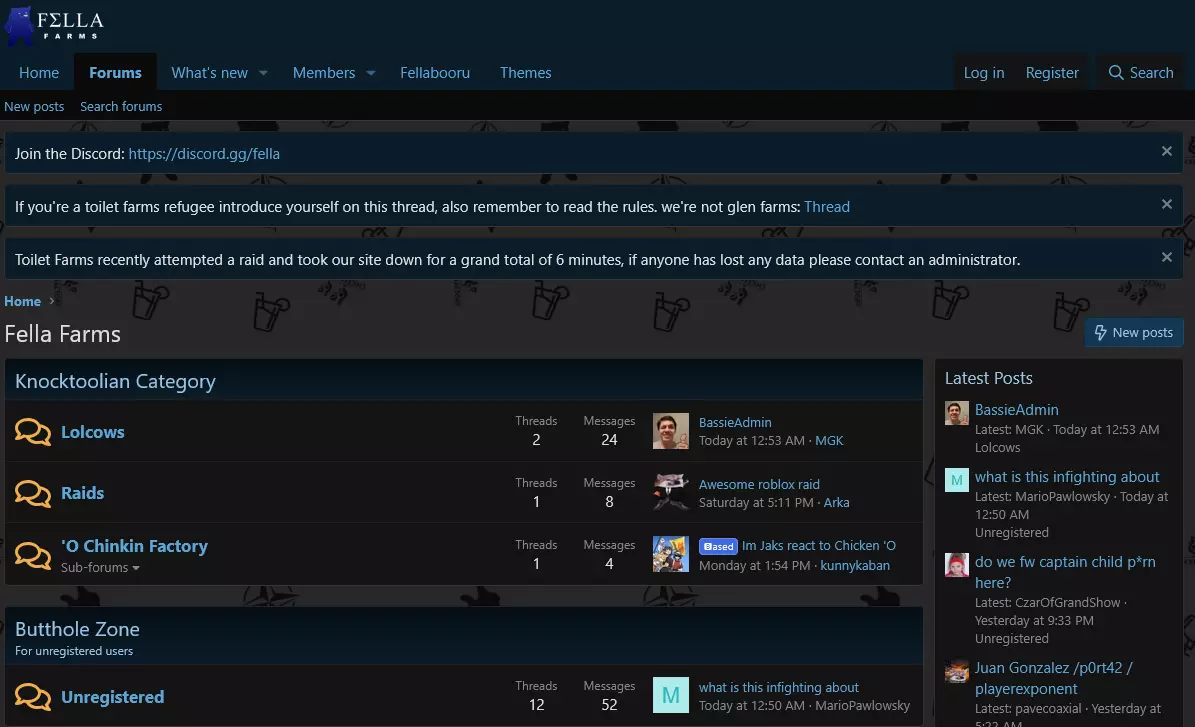Open BassieAdmin in Latest Posts
The height and width of the screenshot is (727, 1195).
(x=1016, y=410)
